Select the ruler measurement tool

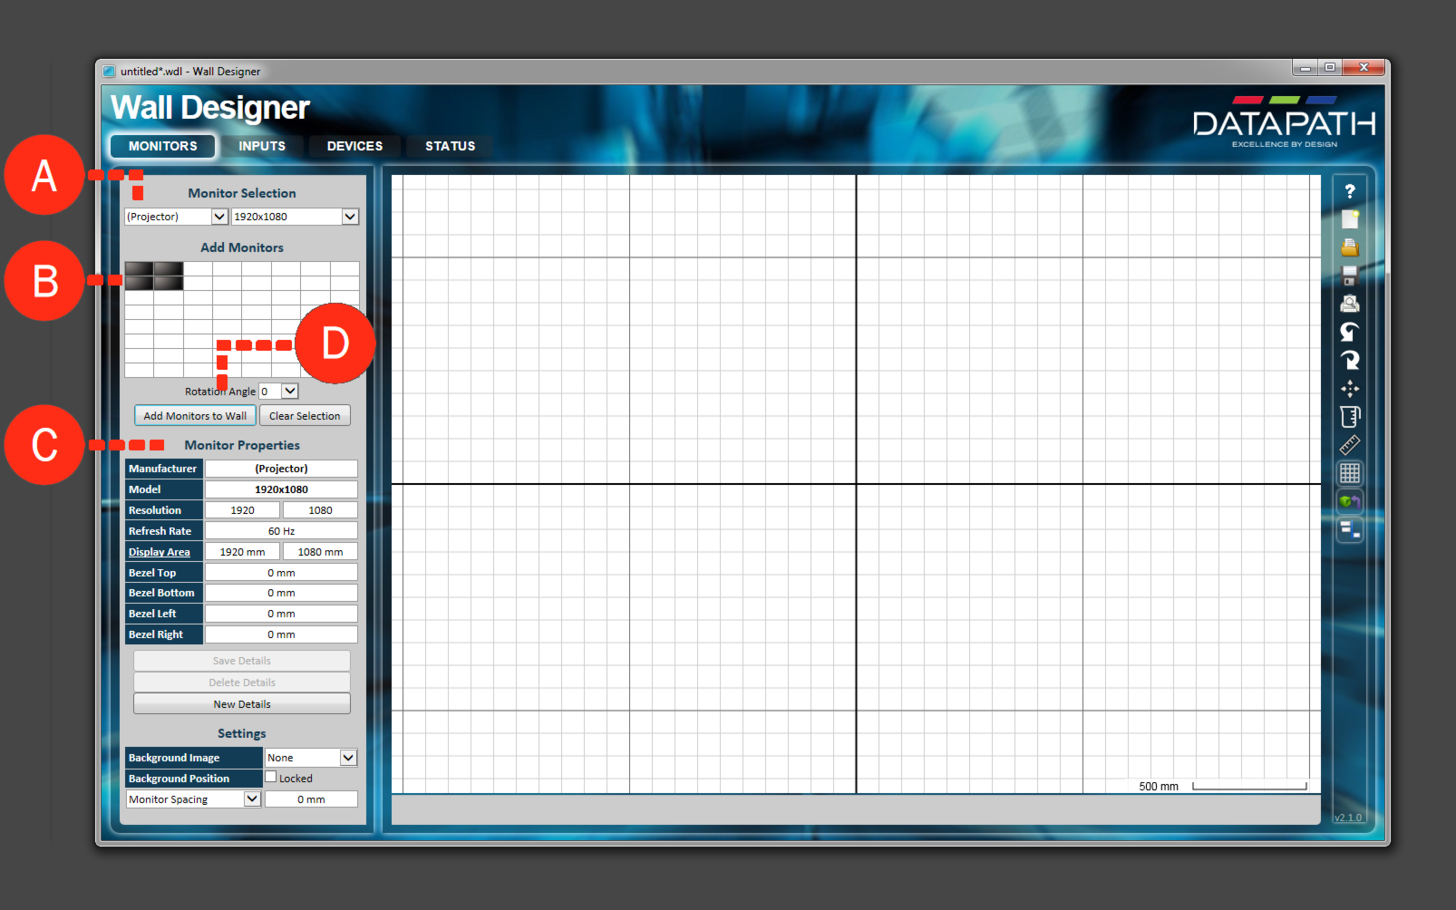click(x=1349, y=445)
